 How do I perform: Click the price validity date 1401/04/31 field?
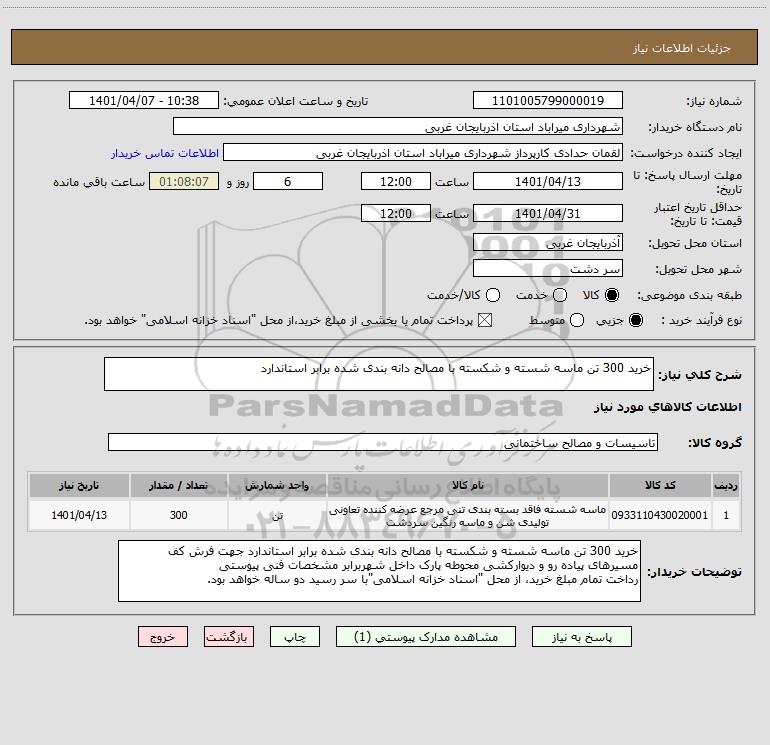548,214
